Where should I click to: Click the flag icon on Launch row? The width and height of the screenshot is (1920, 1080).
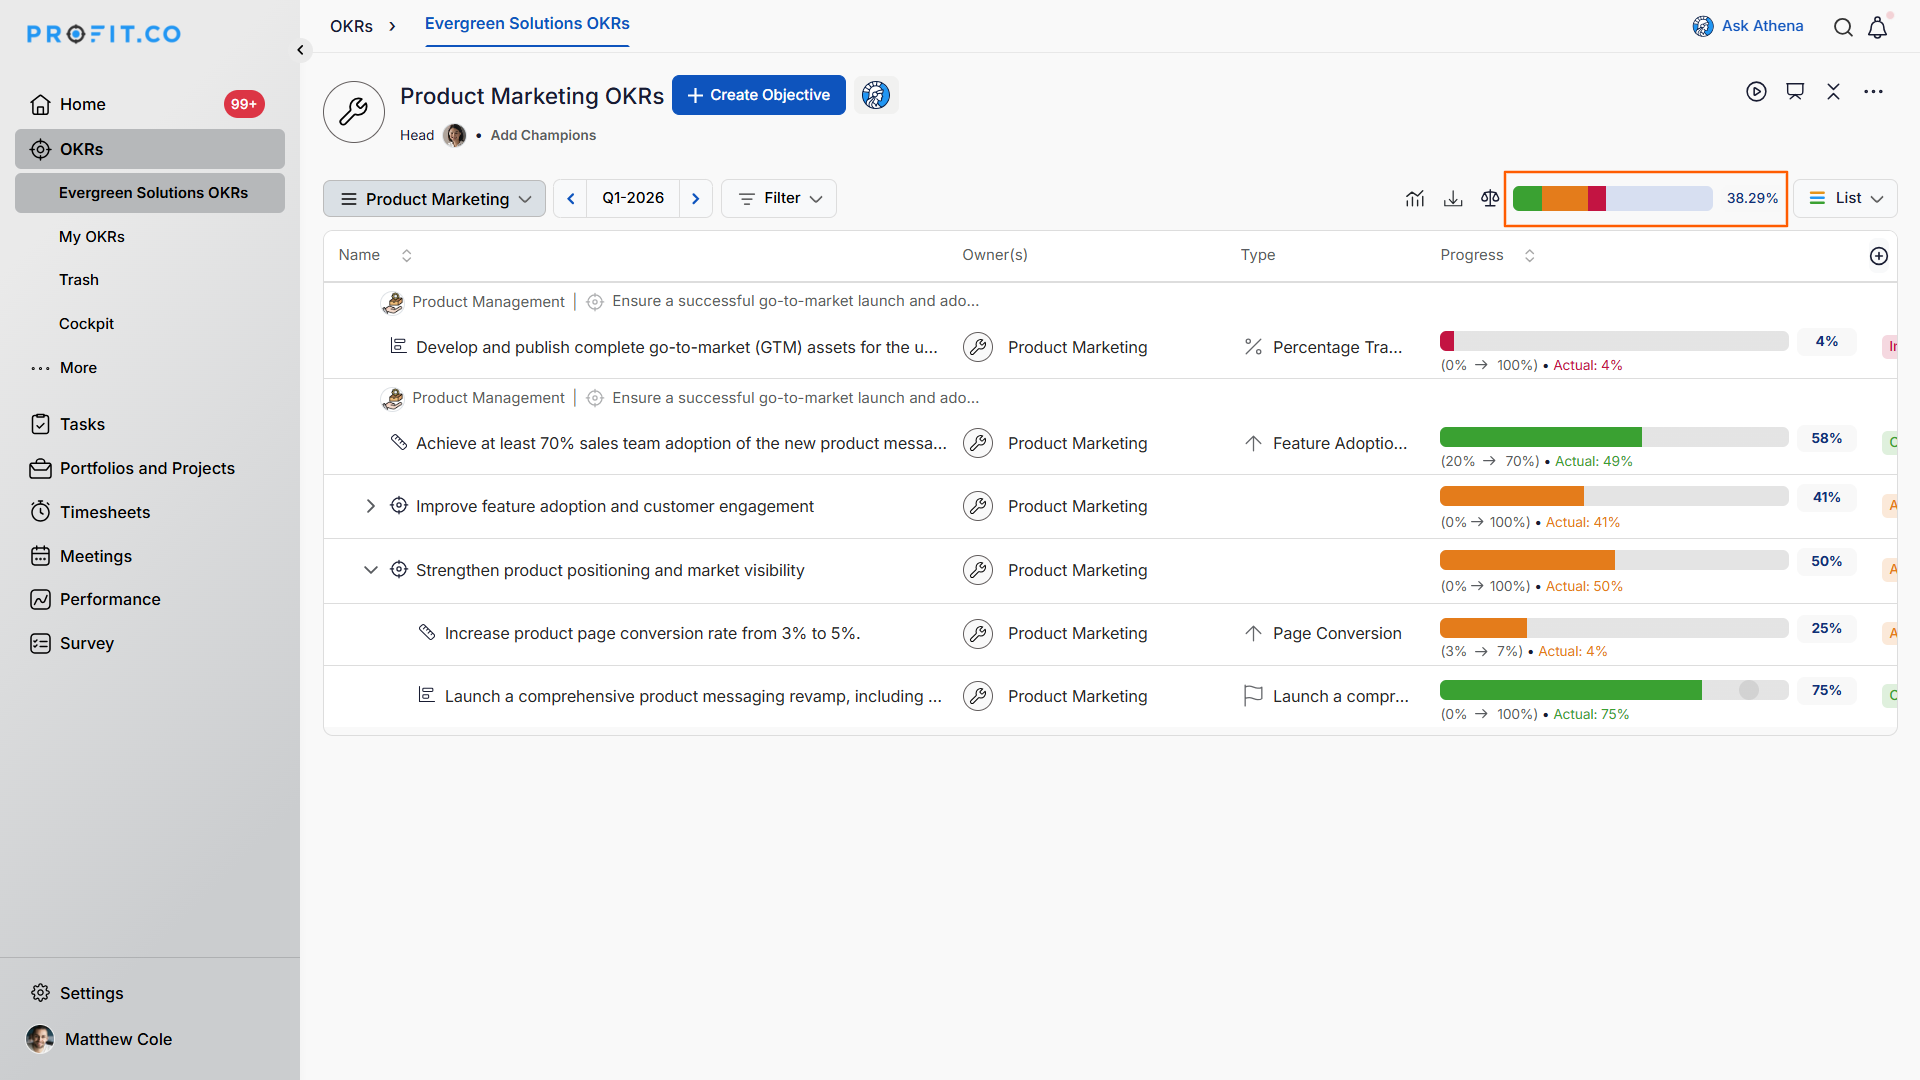[1253, 696]
